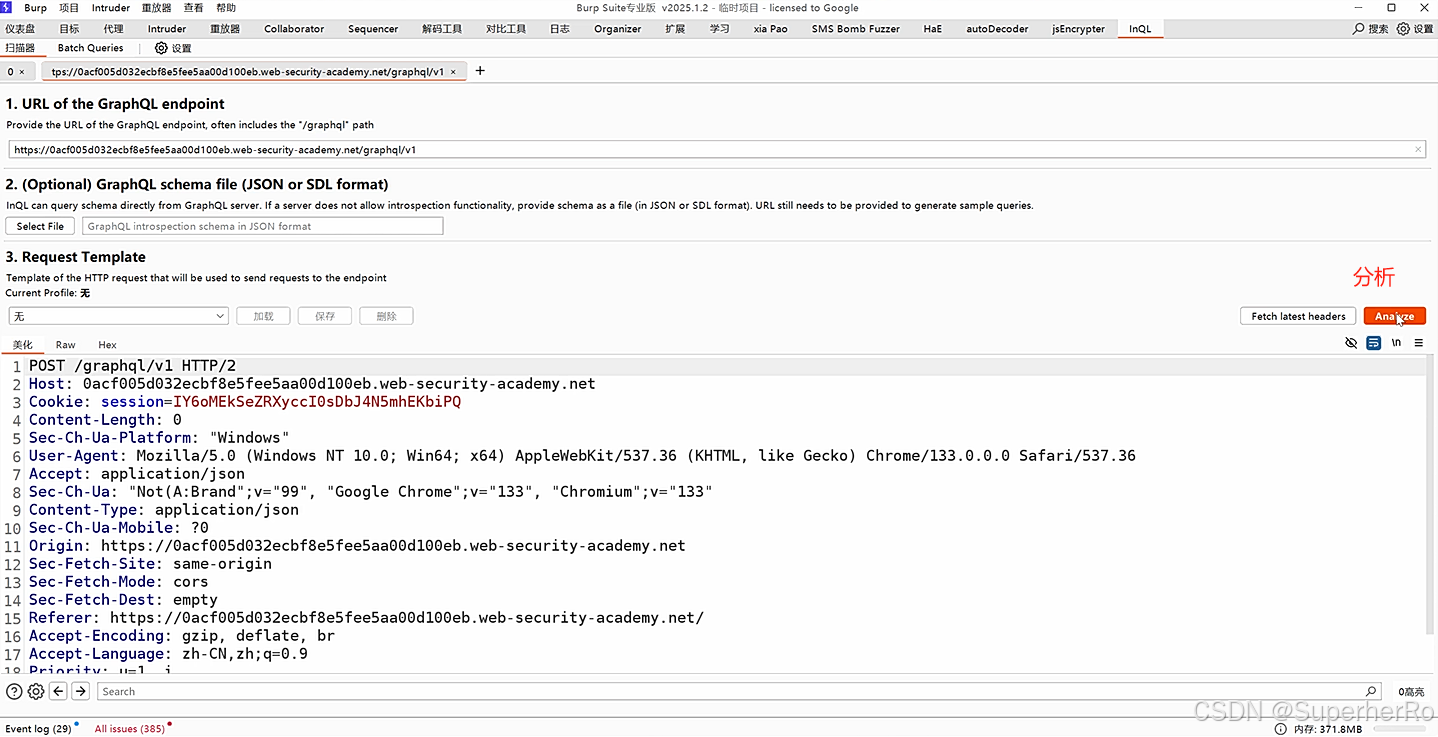Click the GraphQL introspection schema file field
The height and width of the screenshot is (737, 1438).
click(x=262, y=226)
